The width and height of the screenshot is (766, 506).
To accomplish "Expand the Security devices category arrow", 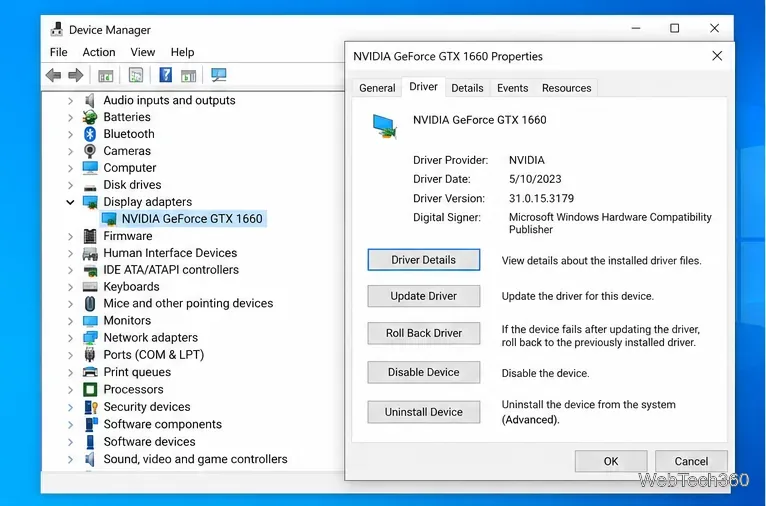I will (70, 407).
